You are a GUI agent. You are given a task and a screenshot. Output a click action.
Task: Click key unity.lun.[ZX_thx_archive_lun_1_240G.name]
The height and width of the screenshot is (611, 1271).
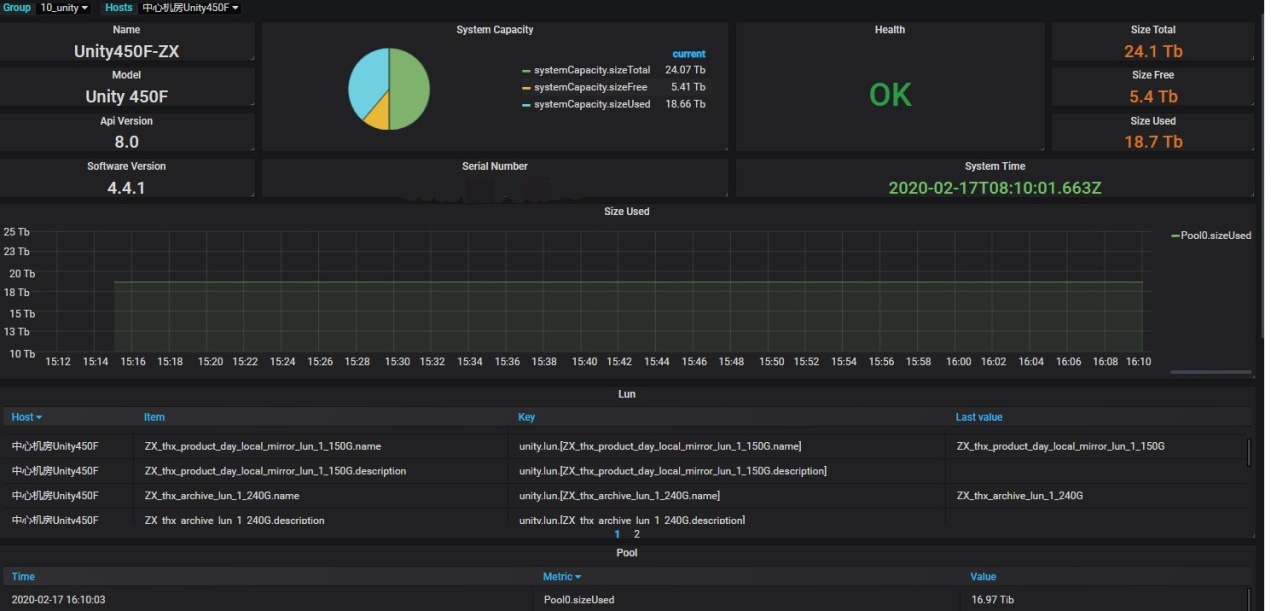click(619, 496)
